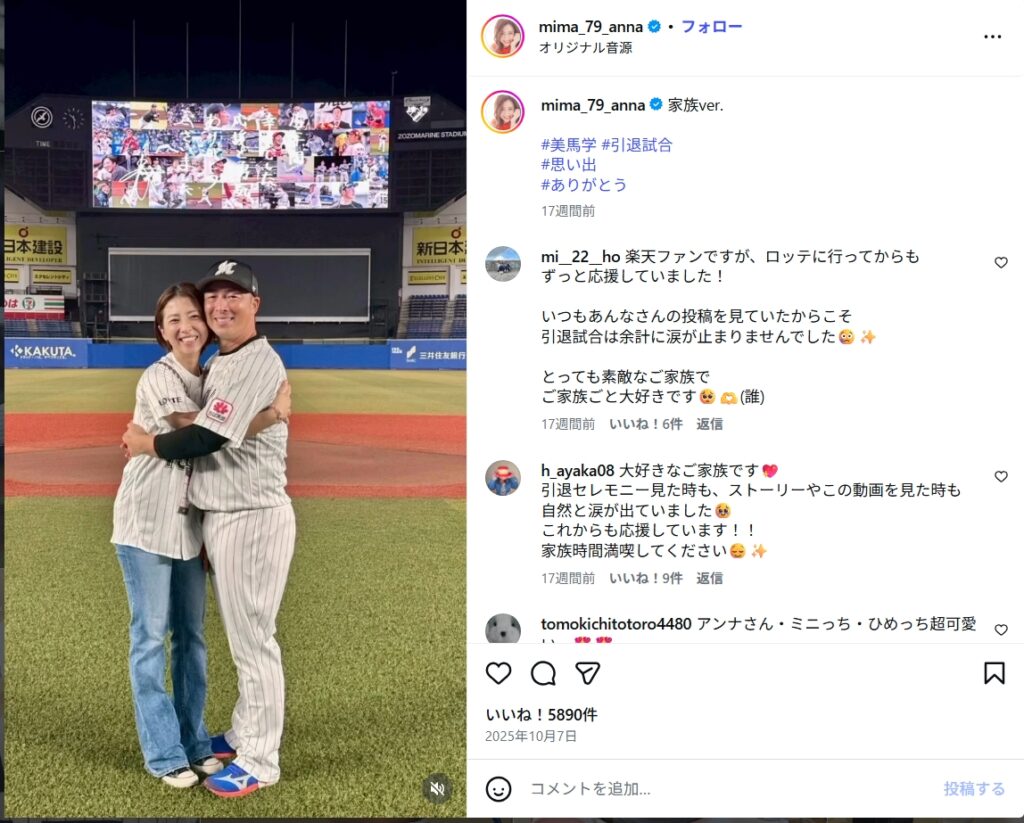This screenshot has height=823, width=1024.
Task: Share the post with the paper plane icon
Action: pos(587,673)
